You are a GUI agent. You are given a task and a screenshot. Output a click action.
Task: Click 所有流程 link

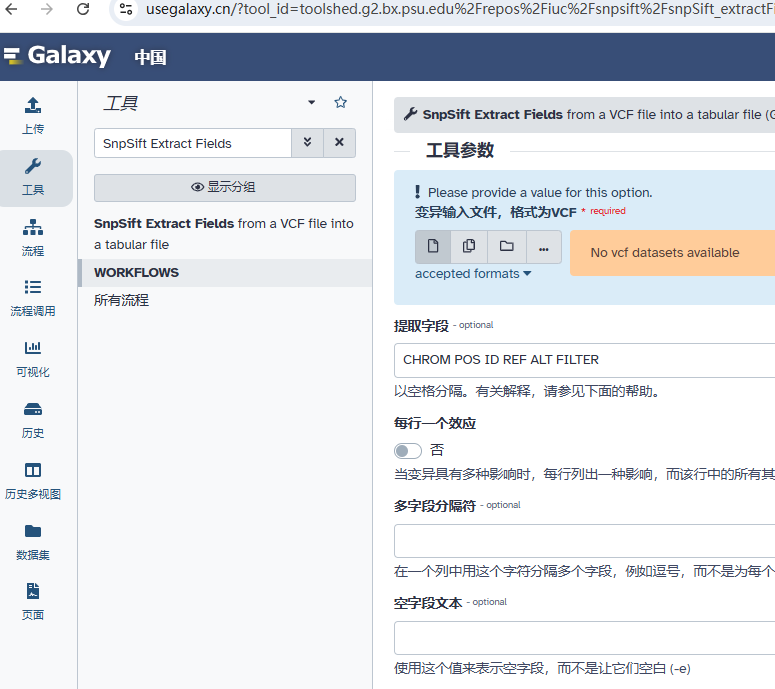pyautogui.click(x=122, y=300)
